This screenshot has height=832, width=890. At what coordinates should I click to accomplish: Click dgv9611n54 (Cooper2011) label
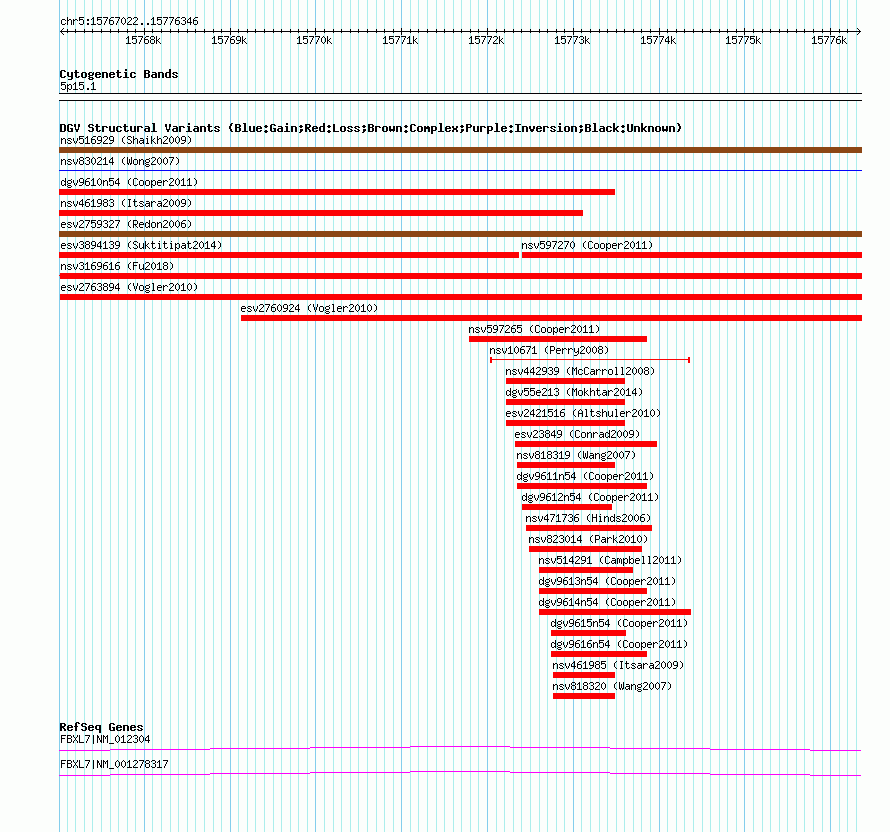(585, 476)
